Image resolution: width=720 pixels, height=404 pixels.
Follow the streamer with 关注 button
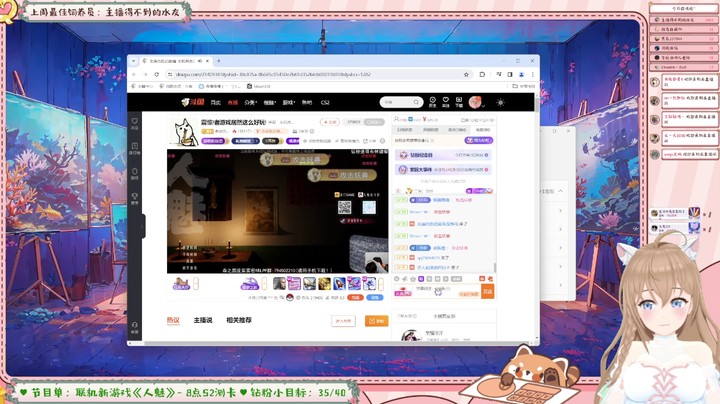tap(330, 122)
